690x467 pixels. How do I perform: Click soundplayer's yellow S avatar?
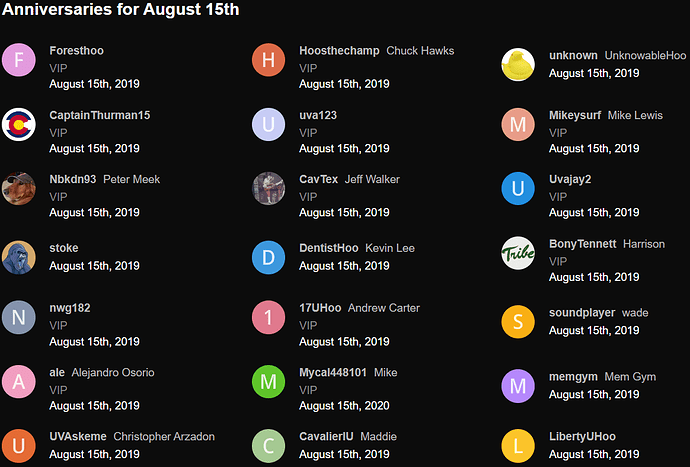pos(518,321)
